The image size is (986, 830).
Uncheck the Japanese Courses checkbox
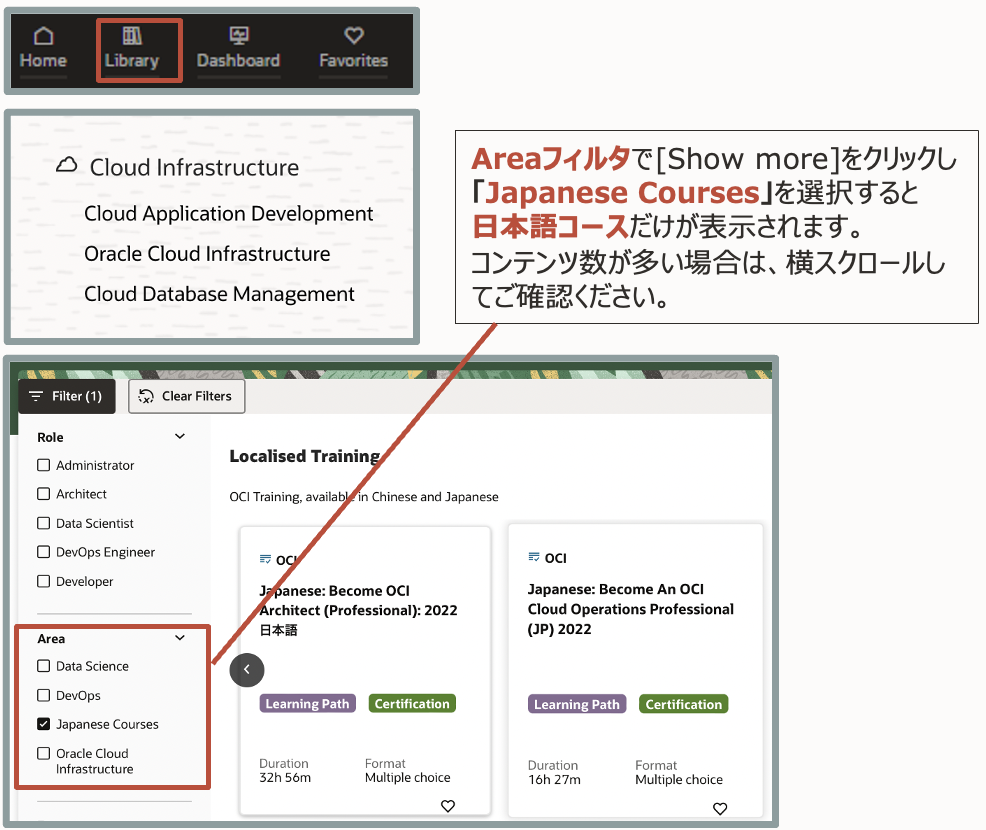[43, 724]
